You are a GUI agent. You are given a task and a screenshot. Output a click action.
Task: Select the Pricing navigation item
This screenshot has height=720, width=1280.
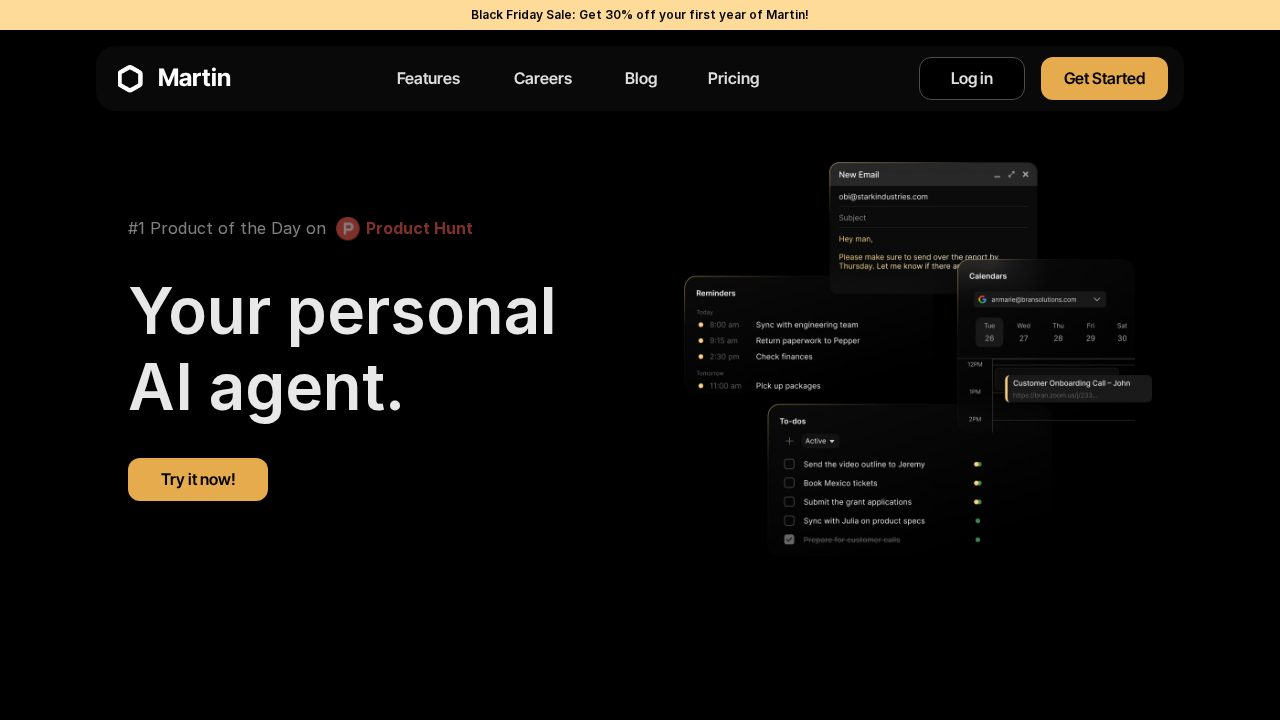point(733,78)
